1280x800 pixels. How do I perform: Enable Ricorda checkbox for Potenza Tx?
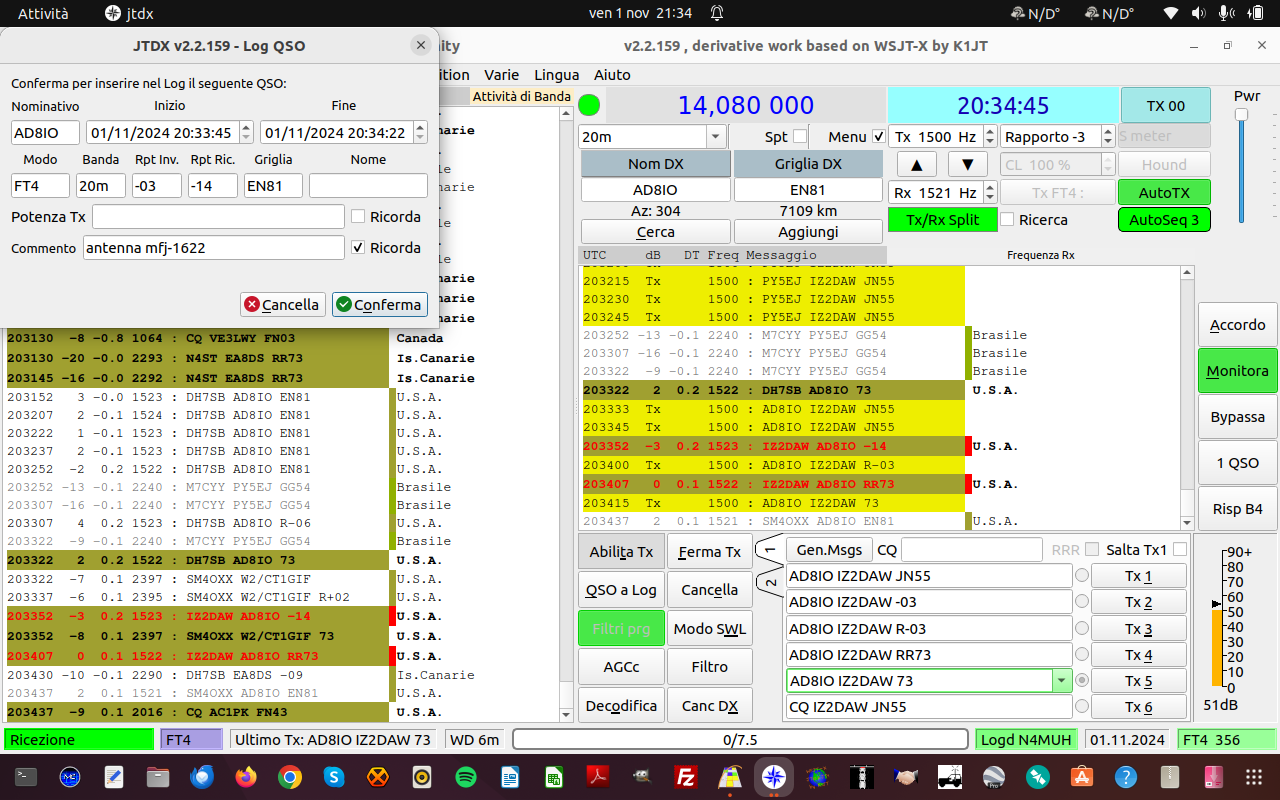pyautogui.click(x=358, y=216)
